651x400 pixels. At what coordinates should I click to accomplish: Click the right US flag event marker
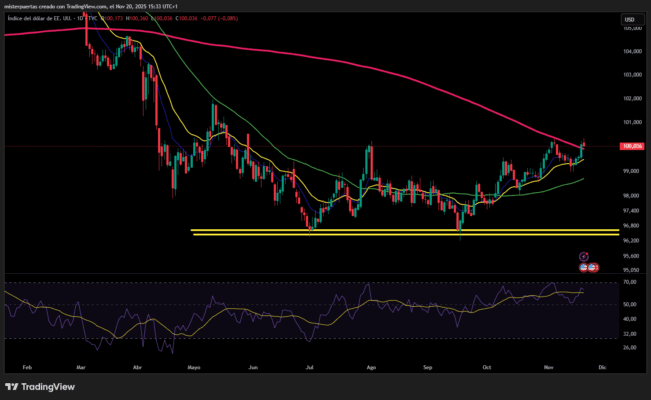pos(592,266)
